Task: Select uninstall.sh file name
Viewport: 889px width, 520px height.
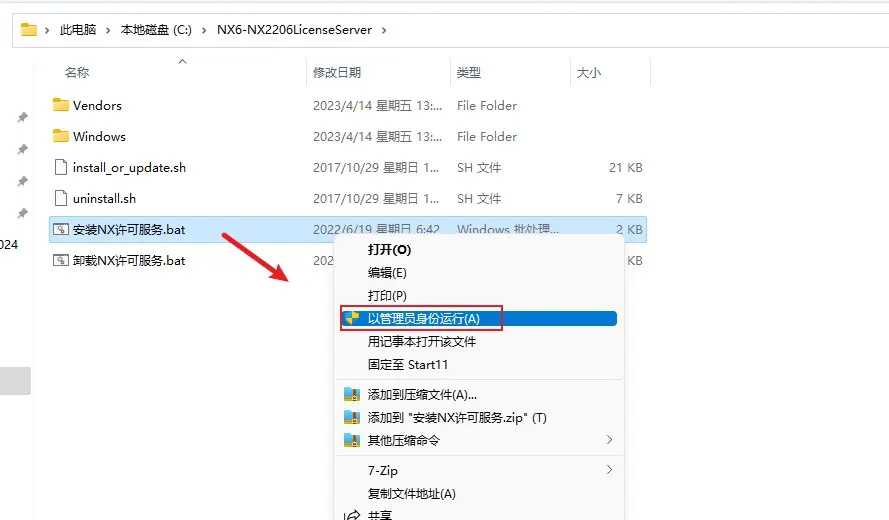Action: click(104, 199)
